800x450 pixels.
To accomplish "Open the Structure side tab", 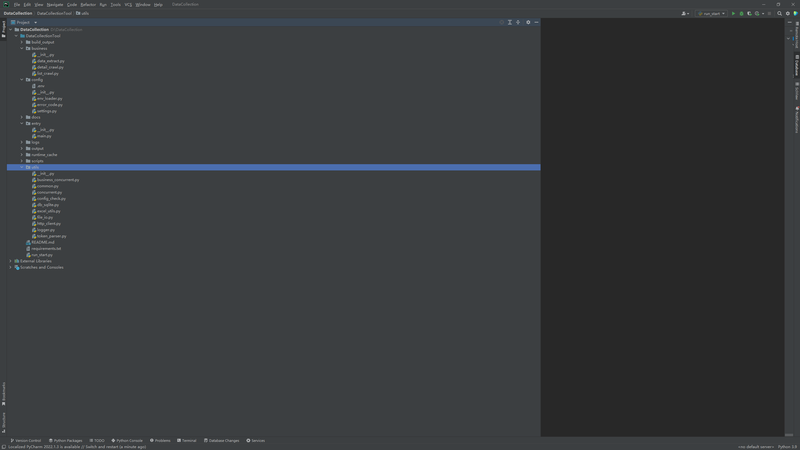I will tap(3, 422).
